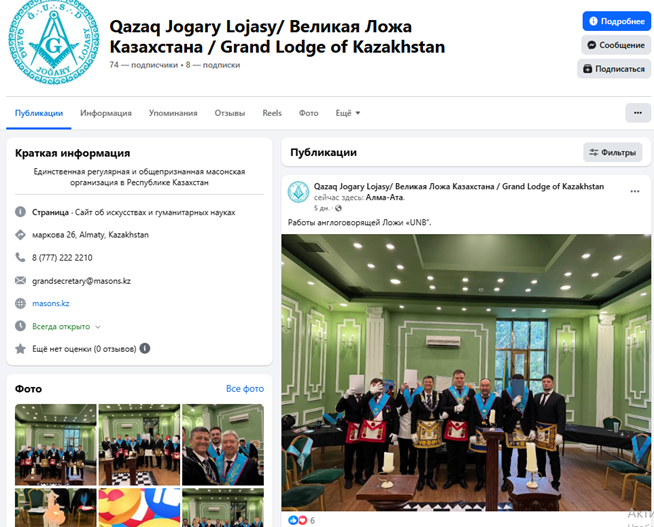Click the page name link in the post header

[459, 186]
